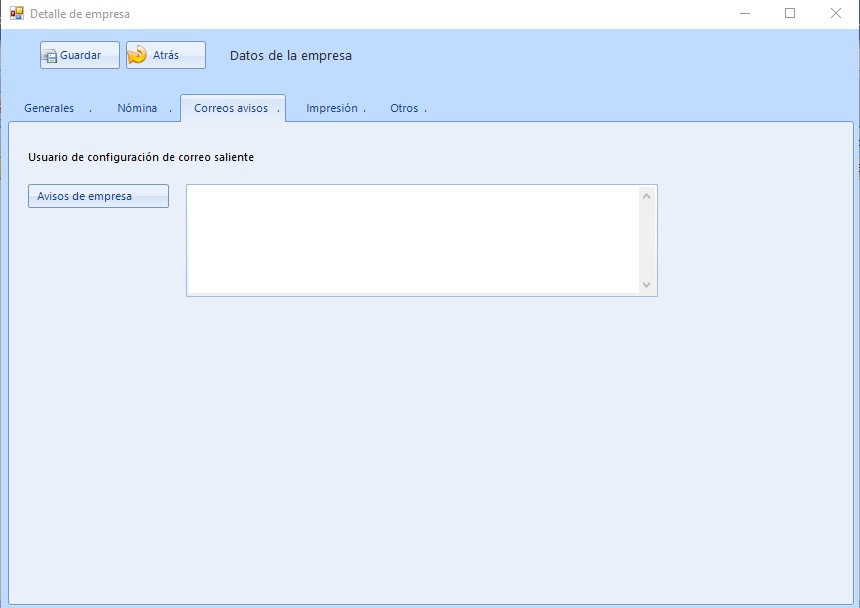
Task: Maximize the Detalle de empresa window
Action: 790,13
